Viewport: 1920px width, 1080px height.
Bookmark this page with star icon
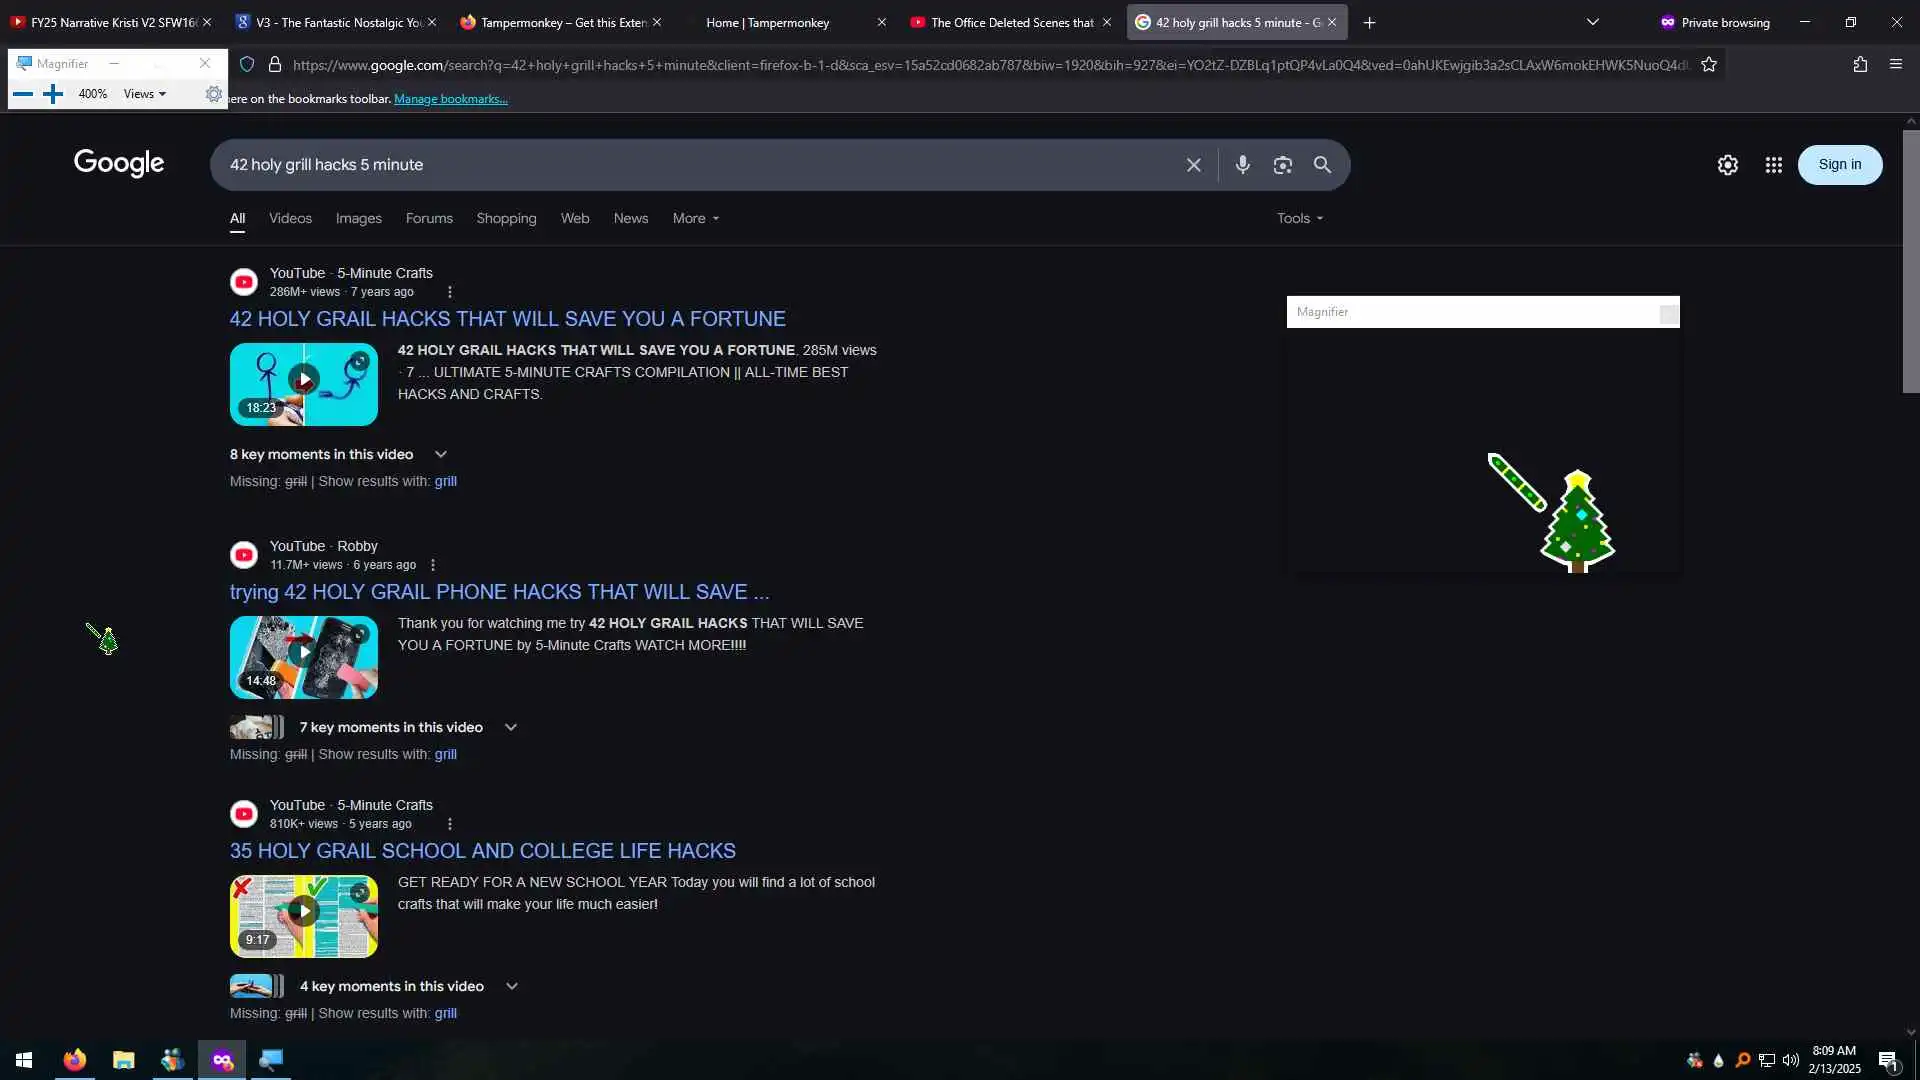point(1708,65)
